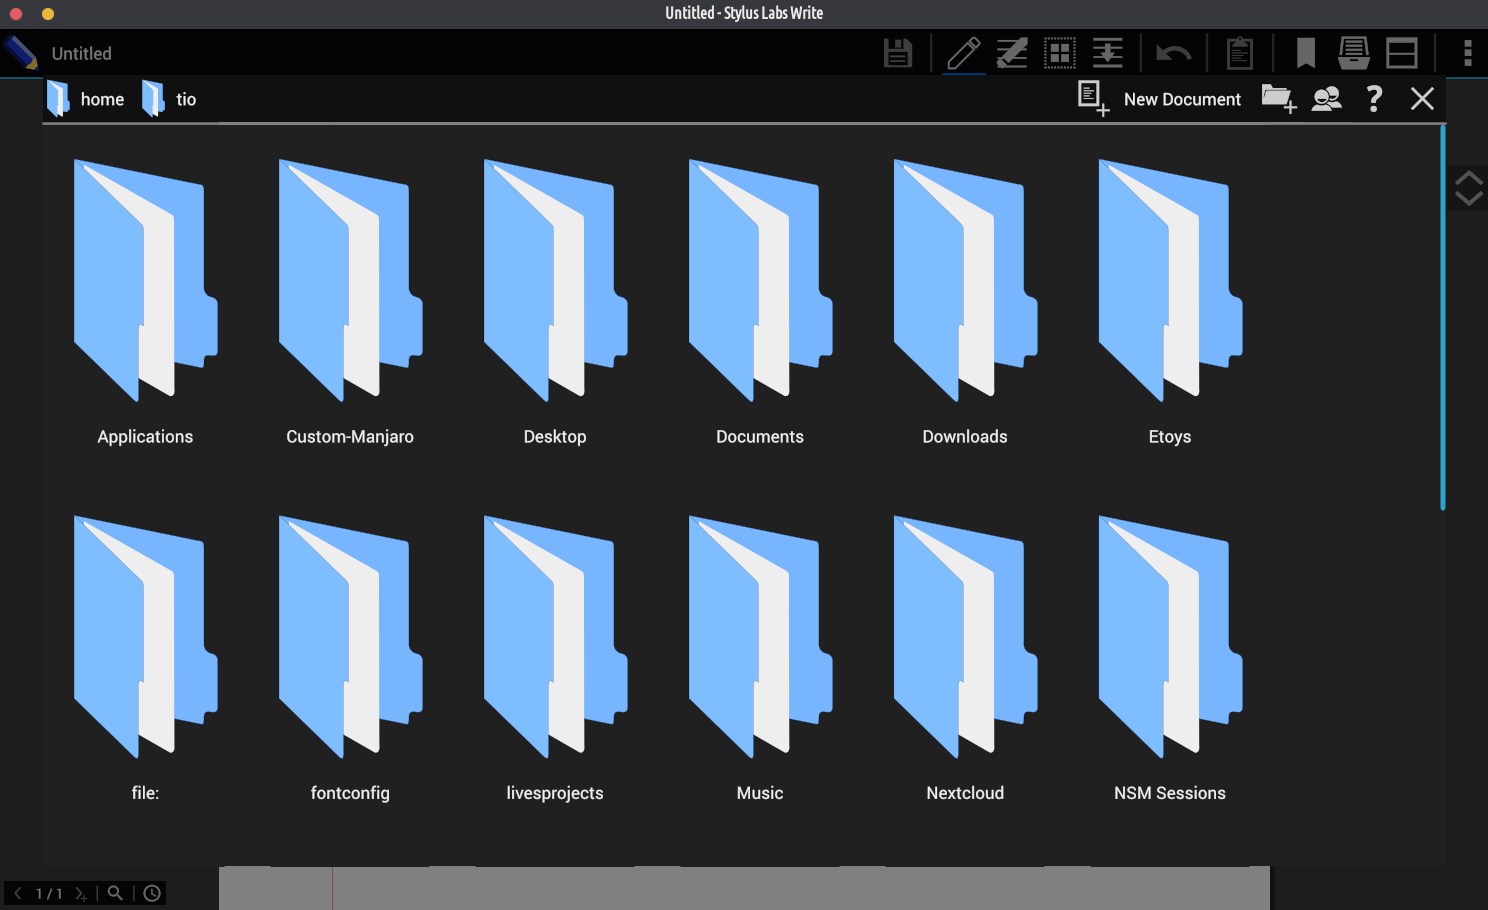This screenshot has height=910, width=1488.
Task: Open the livesprojects folder
Action: tap(555, 658)
